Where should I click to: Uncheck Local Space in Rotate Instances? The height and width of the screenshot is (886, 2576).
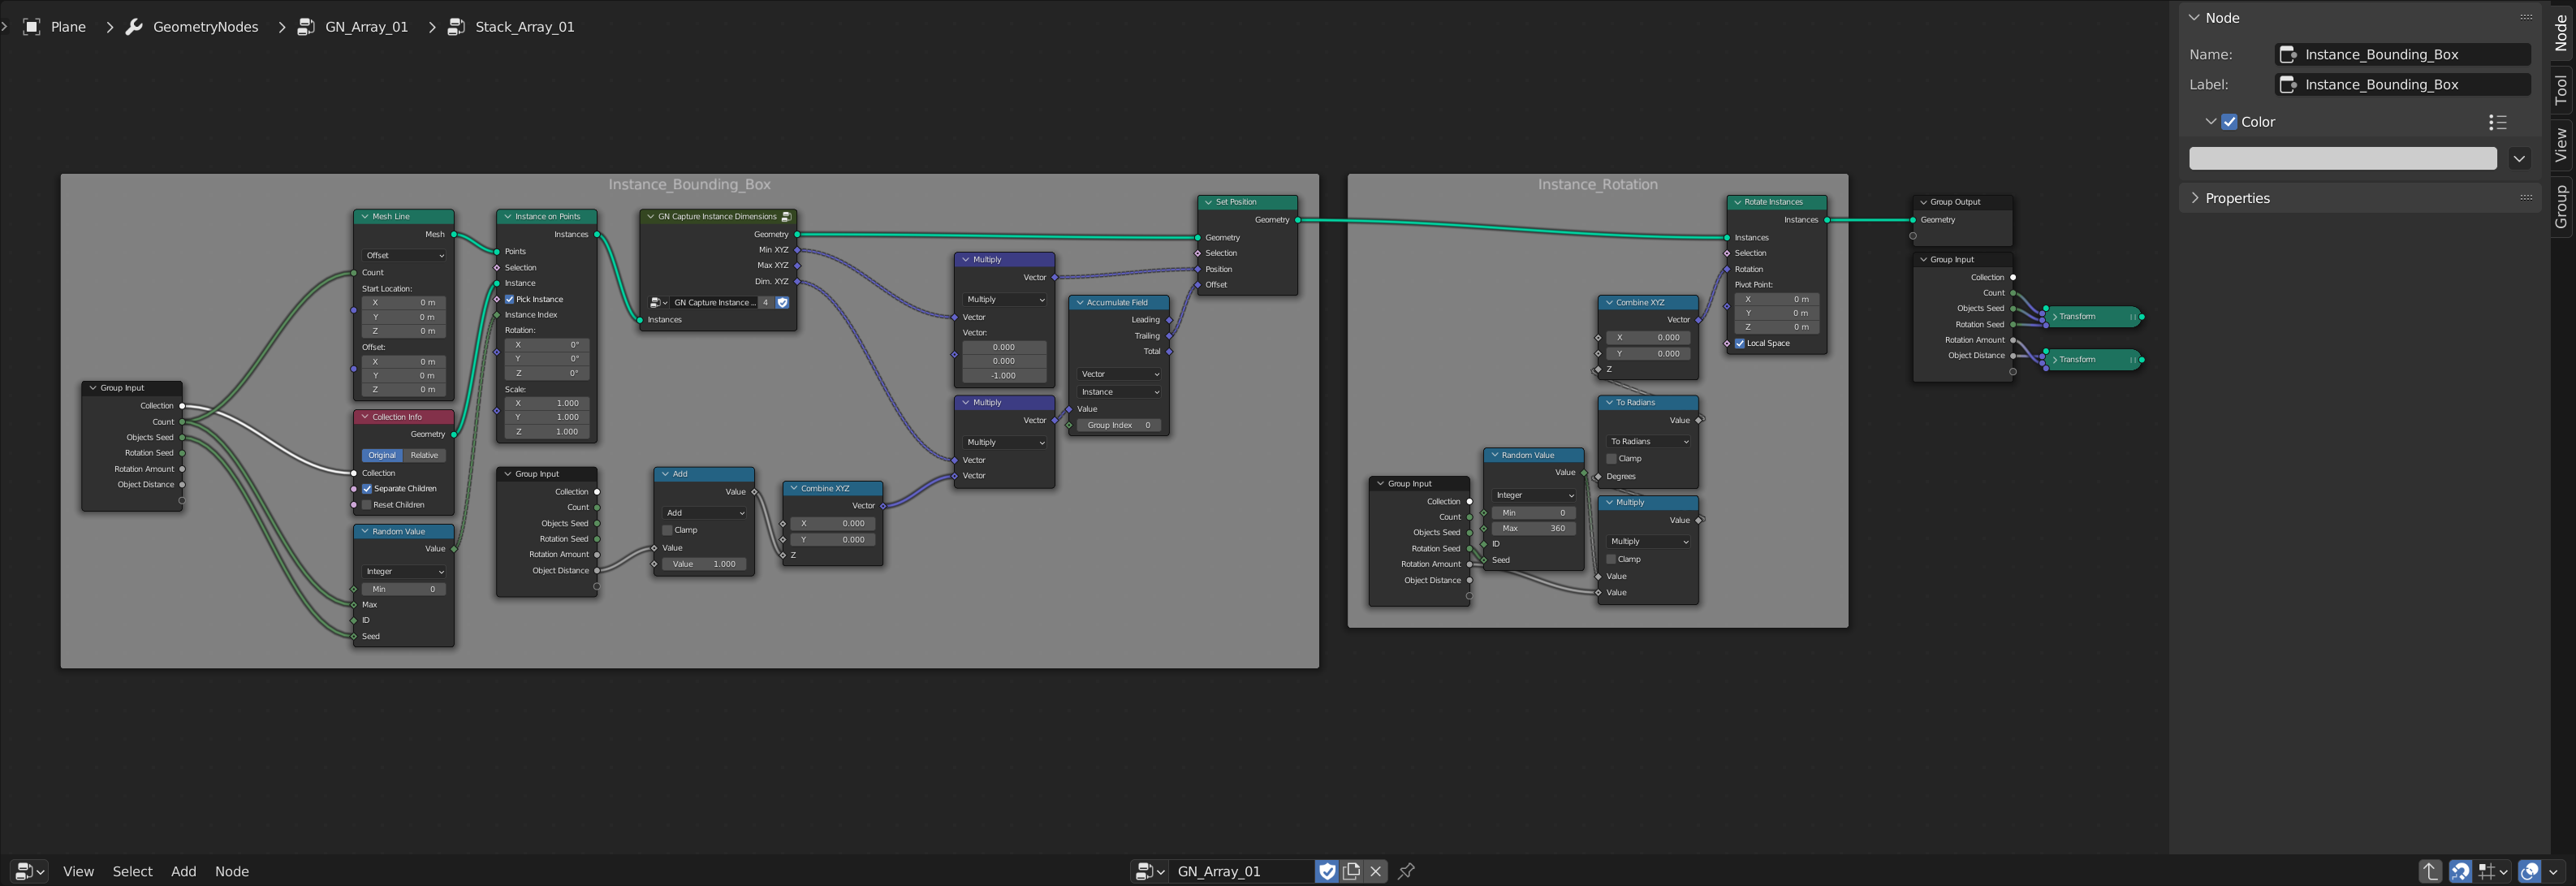pyautogui.click(x=1740, y=343)
